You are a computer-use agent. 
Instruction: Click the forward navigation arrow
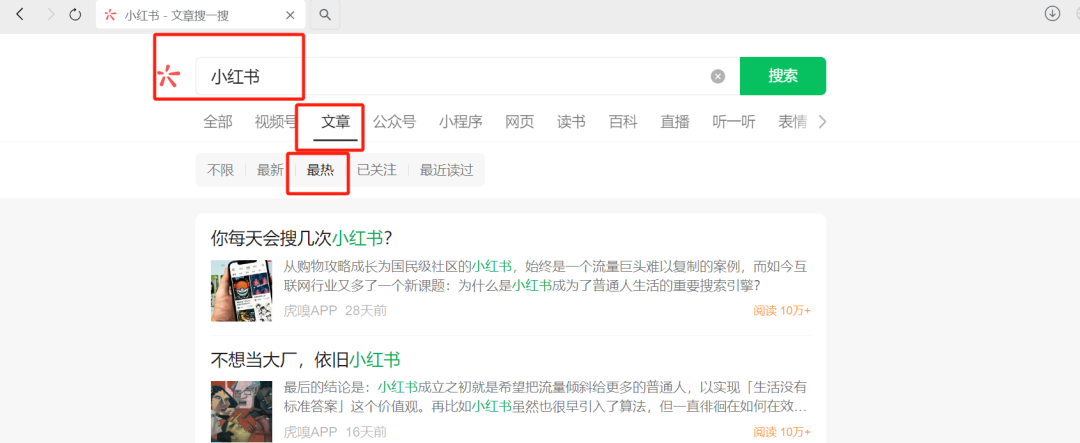pos(50,14)
